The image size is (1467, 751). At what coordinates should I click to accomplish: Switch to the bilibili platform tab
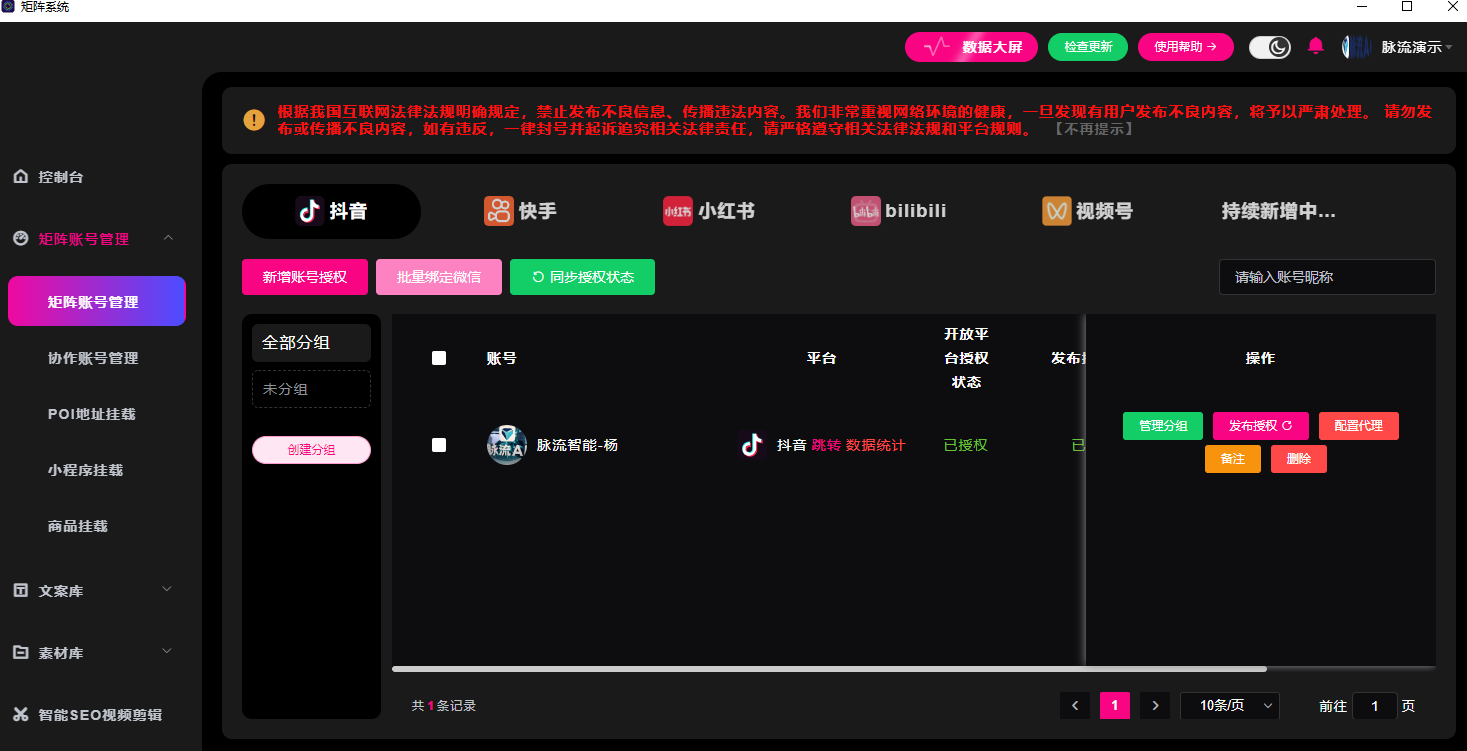coord(899,211)
